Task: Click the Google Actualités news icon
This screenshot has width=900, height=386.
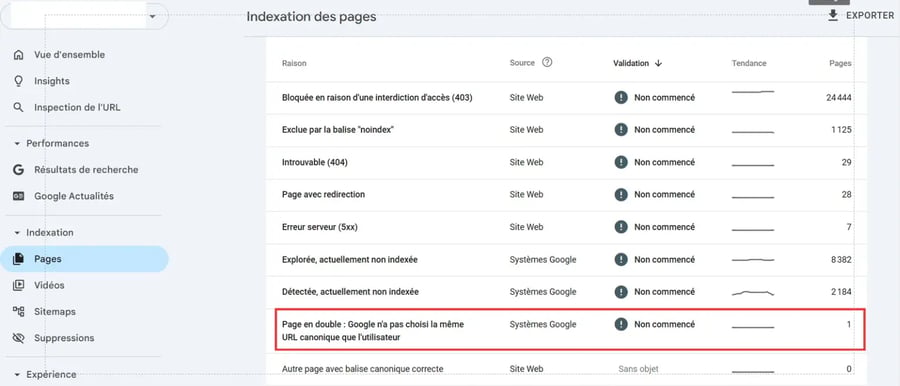Action: (18, 196)
